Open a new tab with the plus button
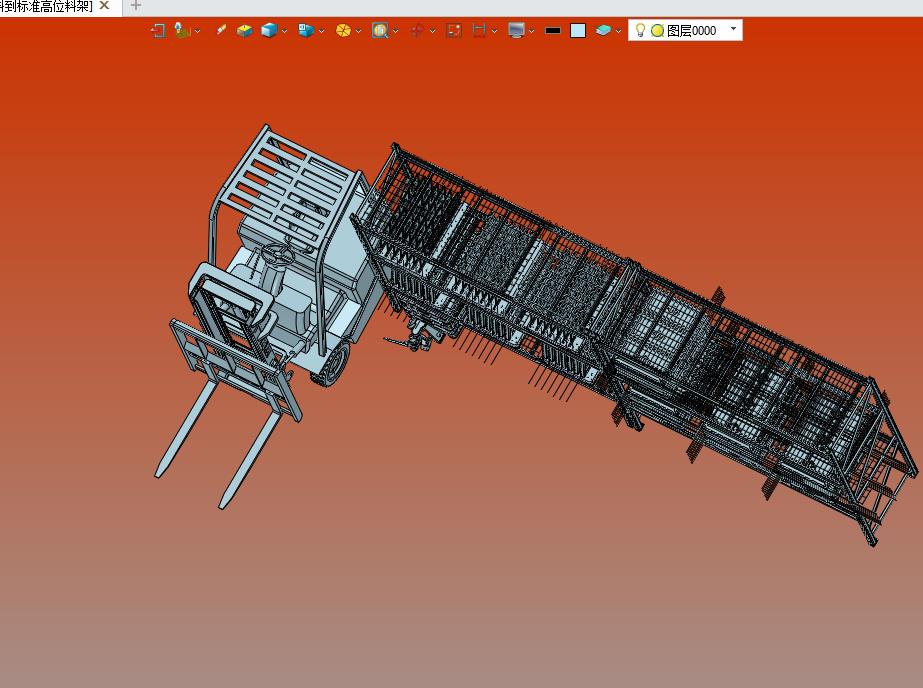923x688 pixels. click(135, 6)
